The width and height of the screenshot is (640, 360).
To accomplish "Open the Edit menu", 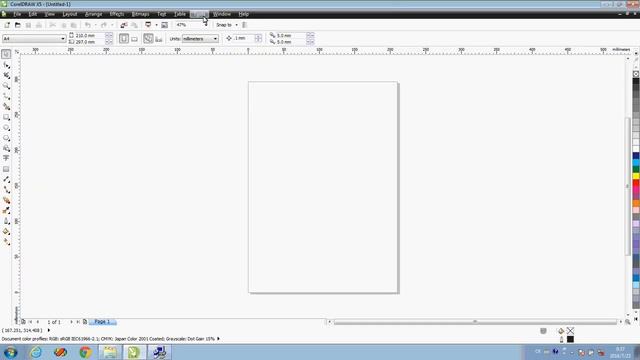I will coord(33,14).
